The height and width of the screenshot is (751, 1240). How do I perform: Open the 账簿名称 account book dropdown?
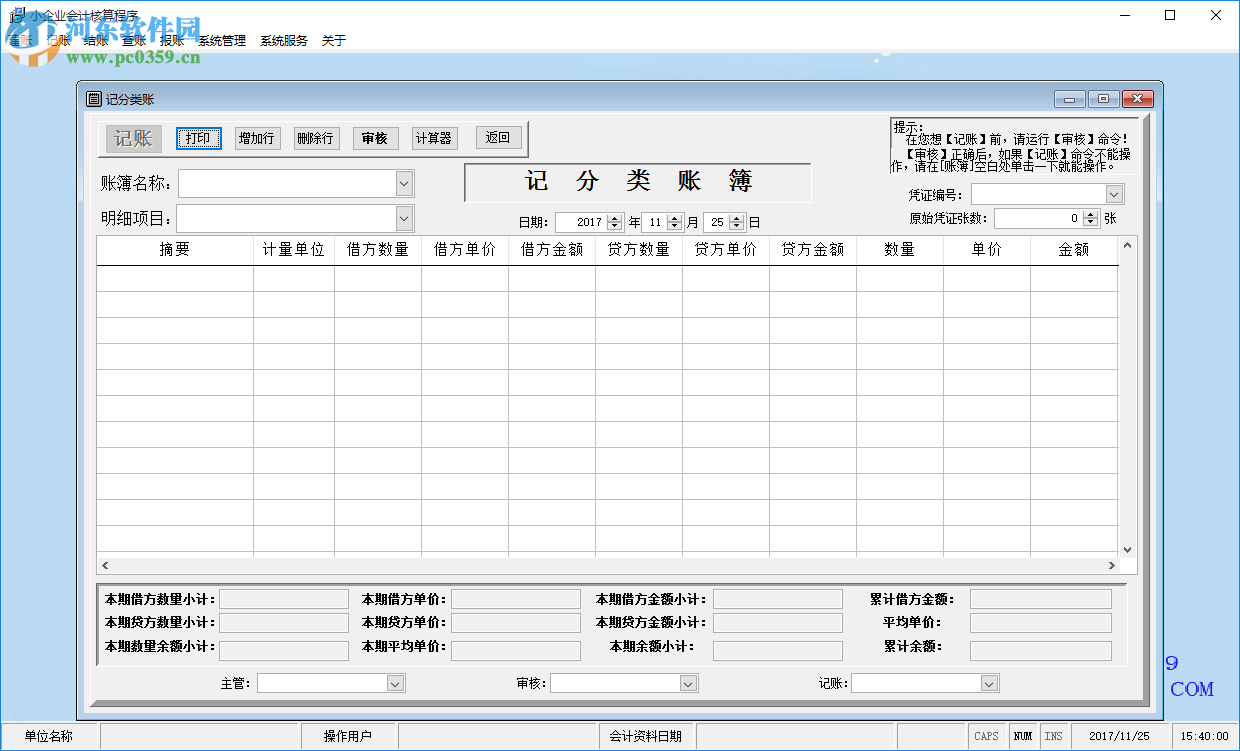(403, 183)
